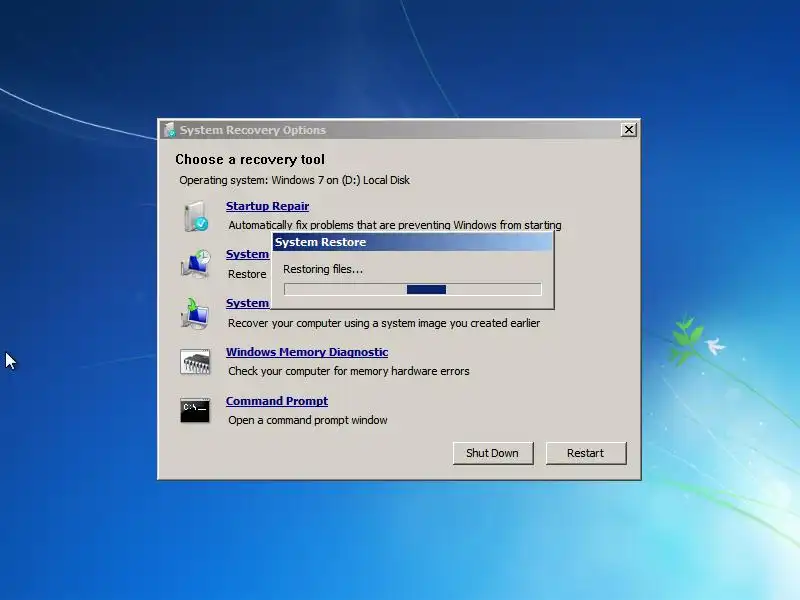Launch the Command Prompt link

tap(277, 401)
